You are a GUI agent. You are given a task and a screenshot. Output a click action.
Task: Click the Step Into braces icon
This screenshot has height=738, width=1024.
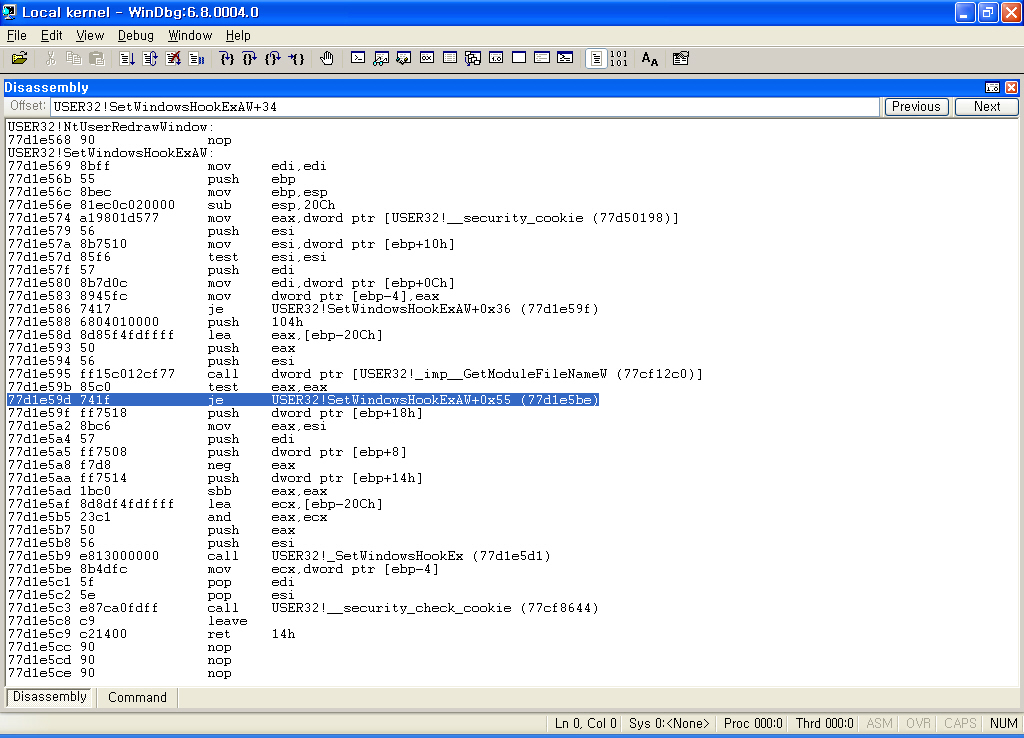tap(227, 59)
